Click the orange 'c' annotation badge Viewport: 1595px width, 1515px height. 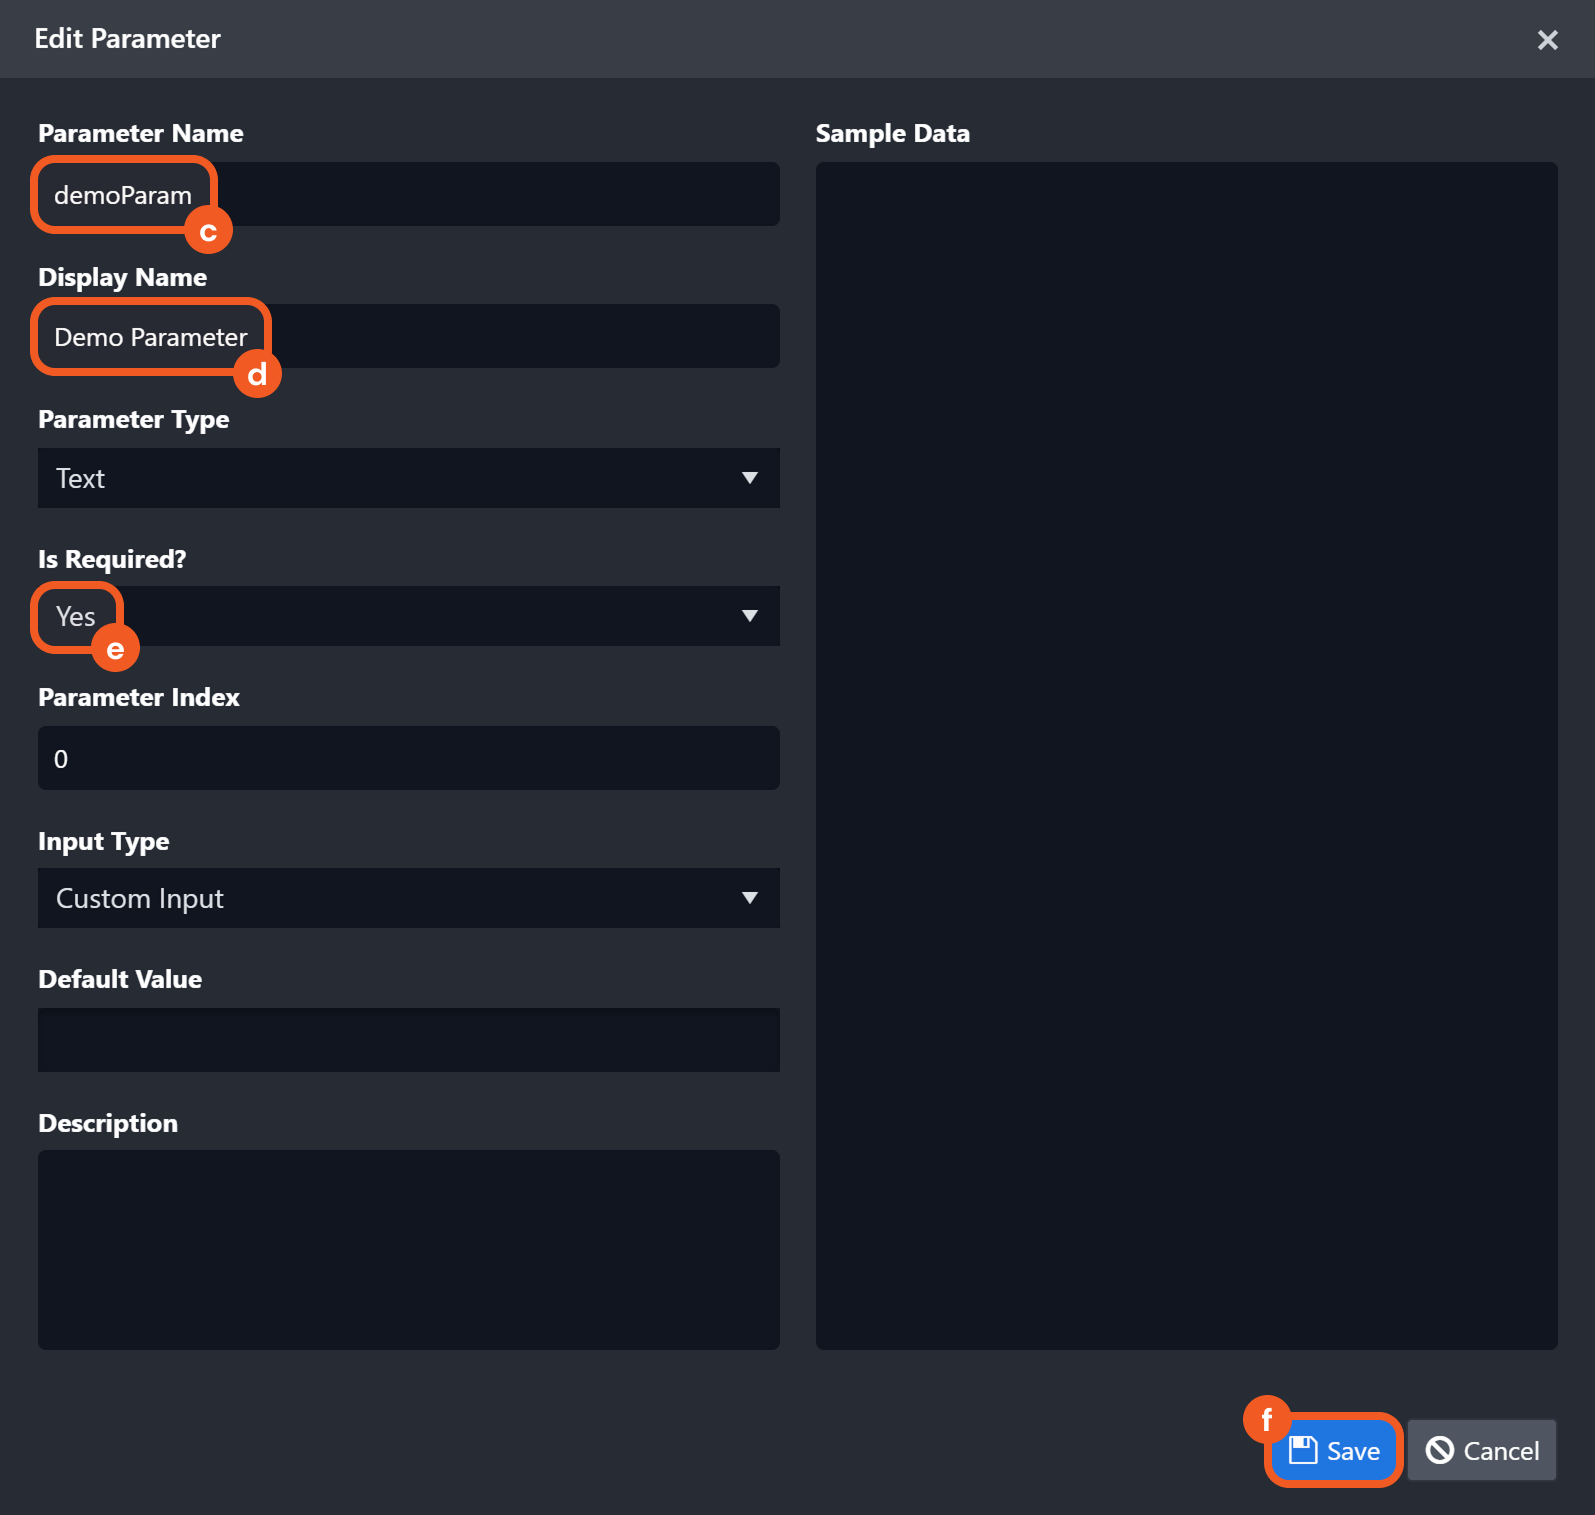[208, 231]
